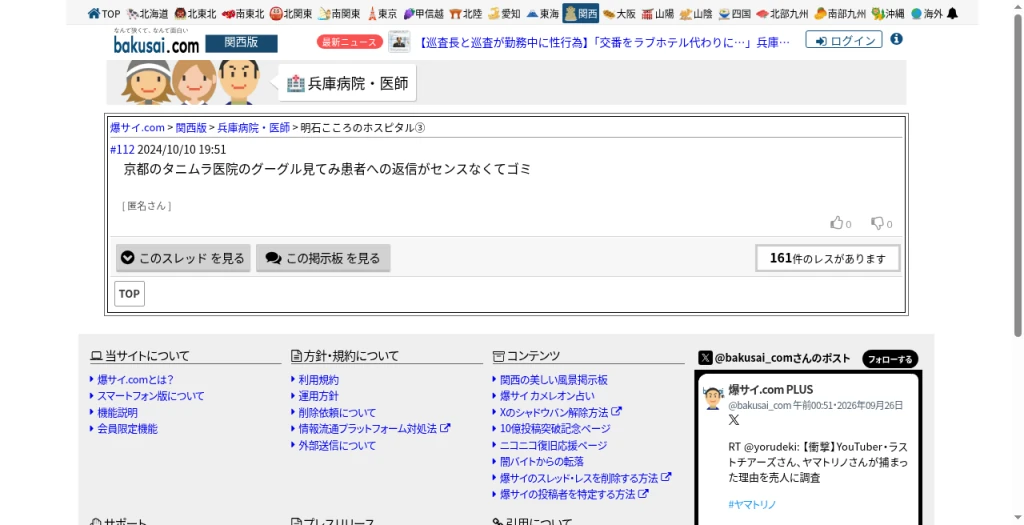The height and width of the screenshot is (525, 1024).
Task: Select the 南東北 region tab
Action: point(243,13)
